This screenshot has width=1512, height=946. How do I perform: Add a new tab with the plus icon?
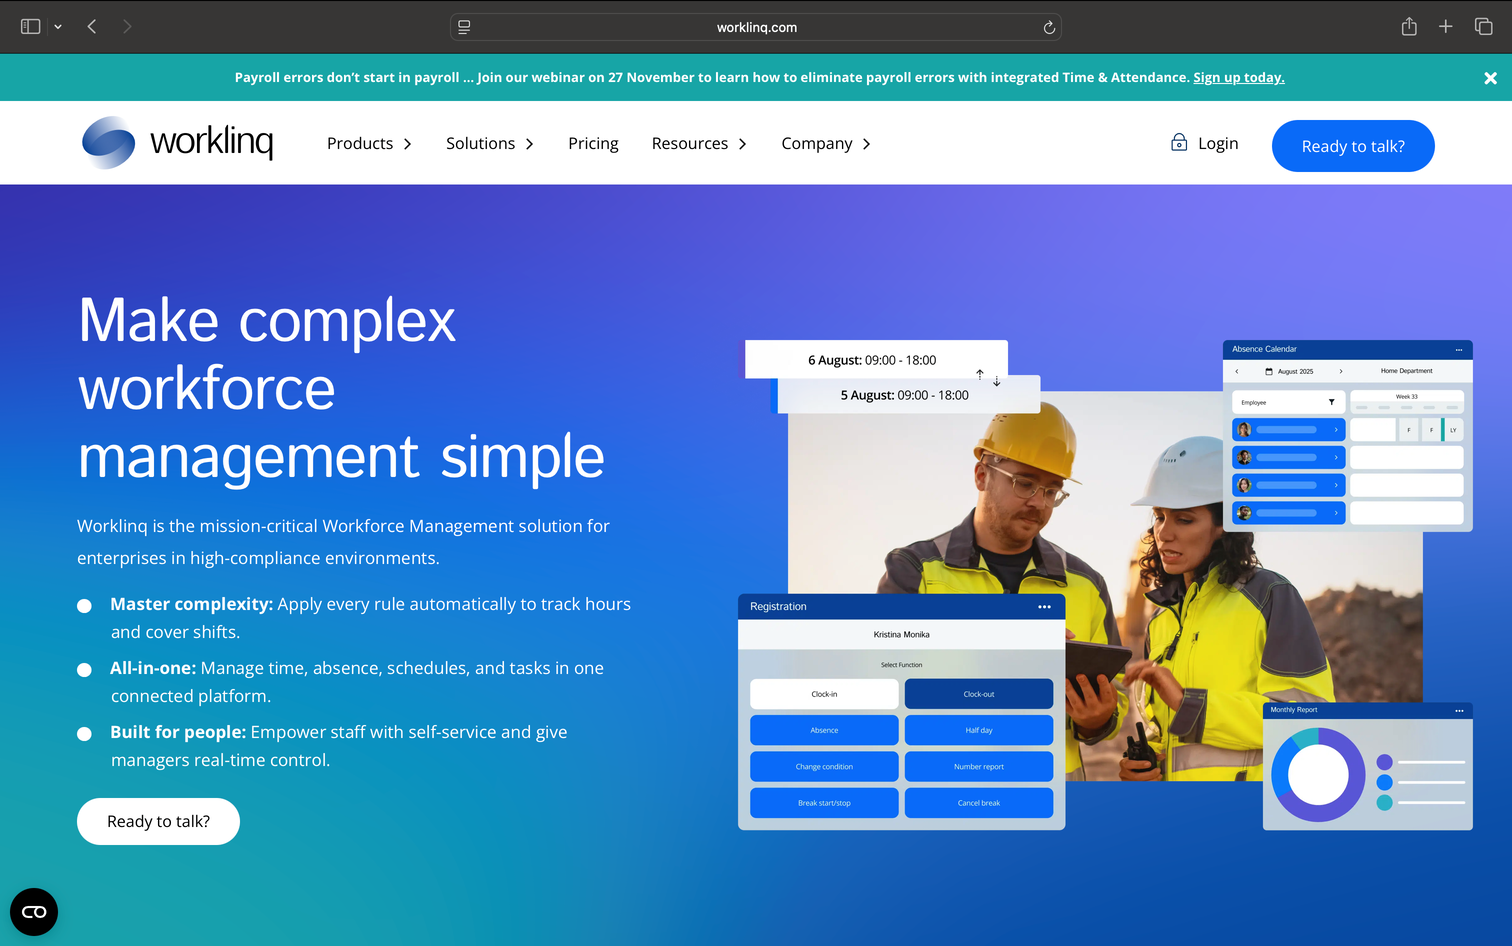point(1445,27)
